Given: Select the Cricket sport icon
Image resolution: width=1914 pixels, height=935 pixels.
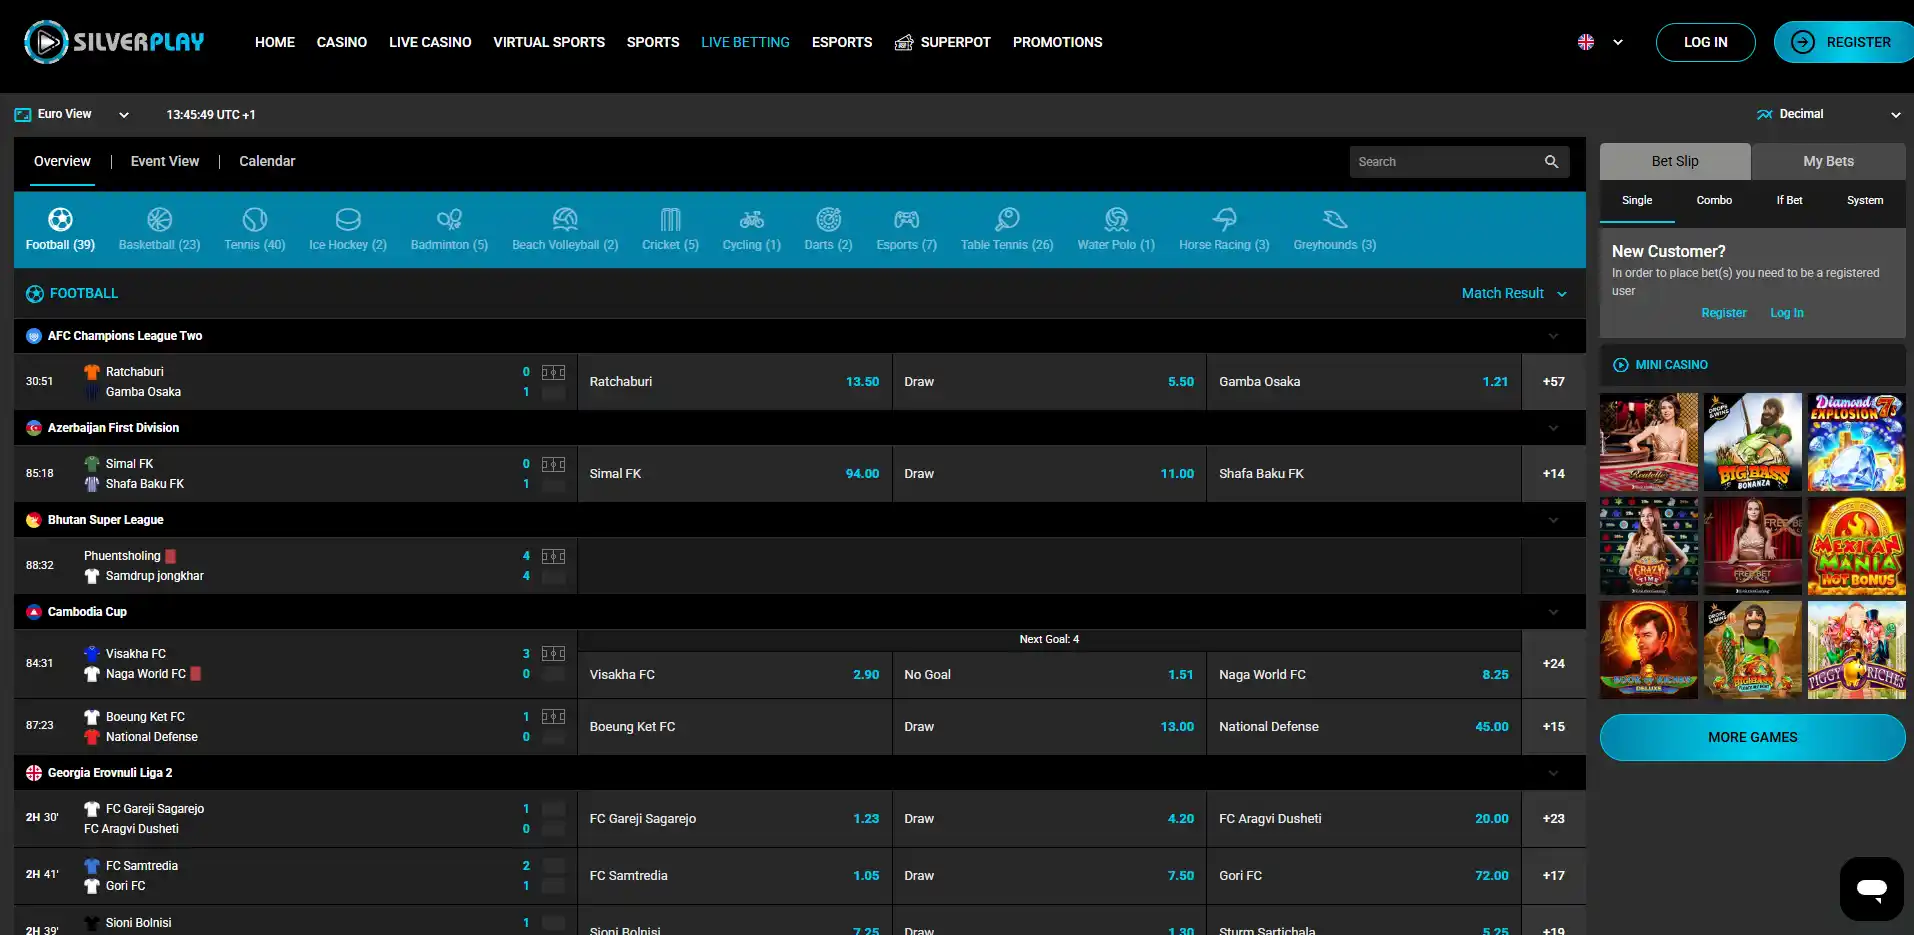Looking at the screenshot, I should 670,219.
